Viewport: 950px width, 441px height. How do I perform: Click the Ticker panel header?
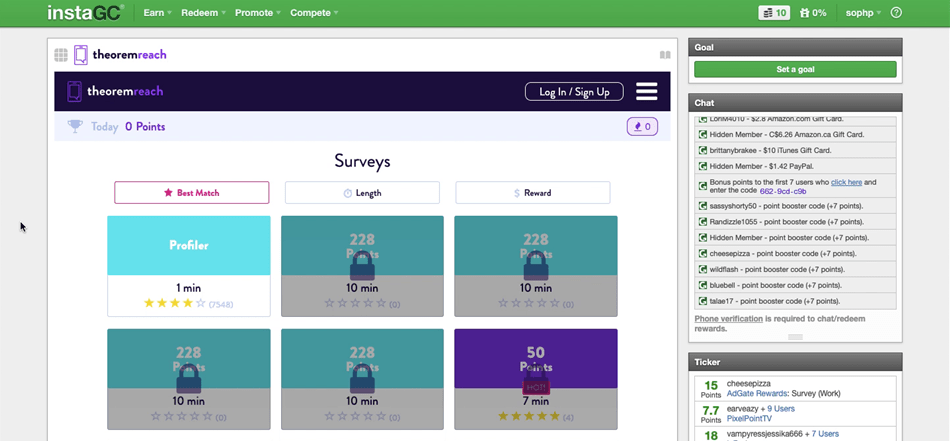pos(795,362)
